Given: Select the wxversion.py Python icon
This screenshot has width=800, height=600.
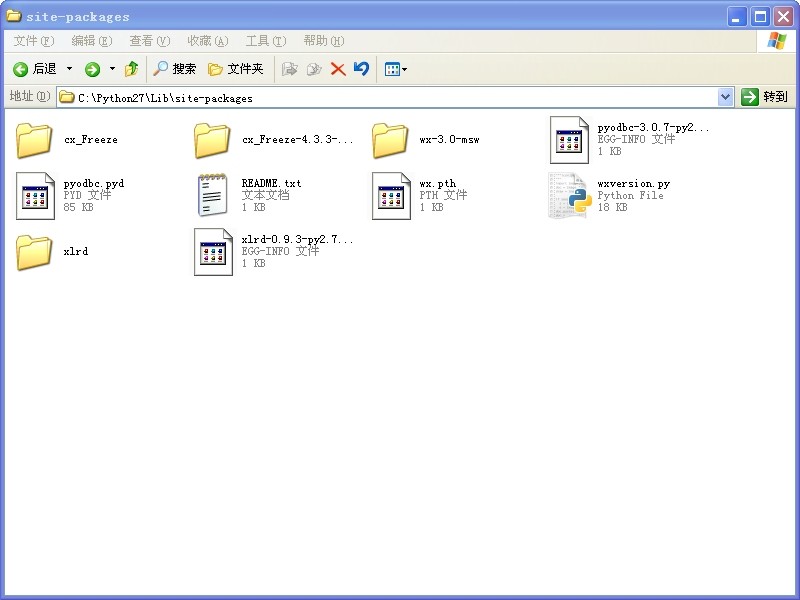Looking at the screenshot, I should coord(570,195).
